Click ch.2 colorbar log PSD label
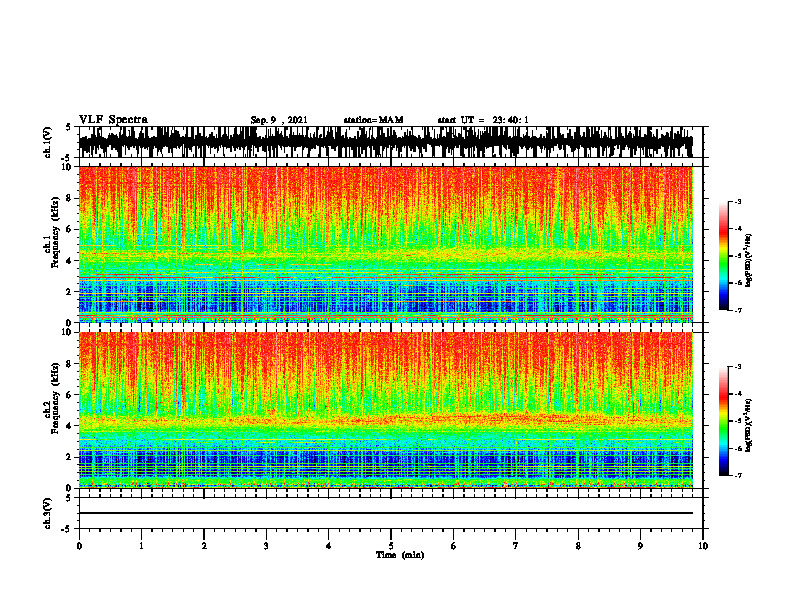This screenshot has height=612, width=792. (x=749, y=426)
